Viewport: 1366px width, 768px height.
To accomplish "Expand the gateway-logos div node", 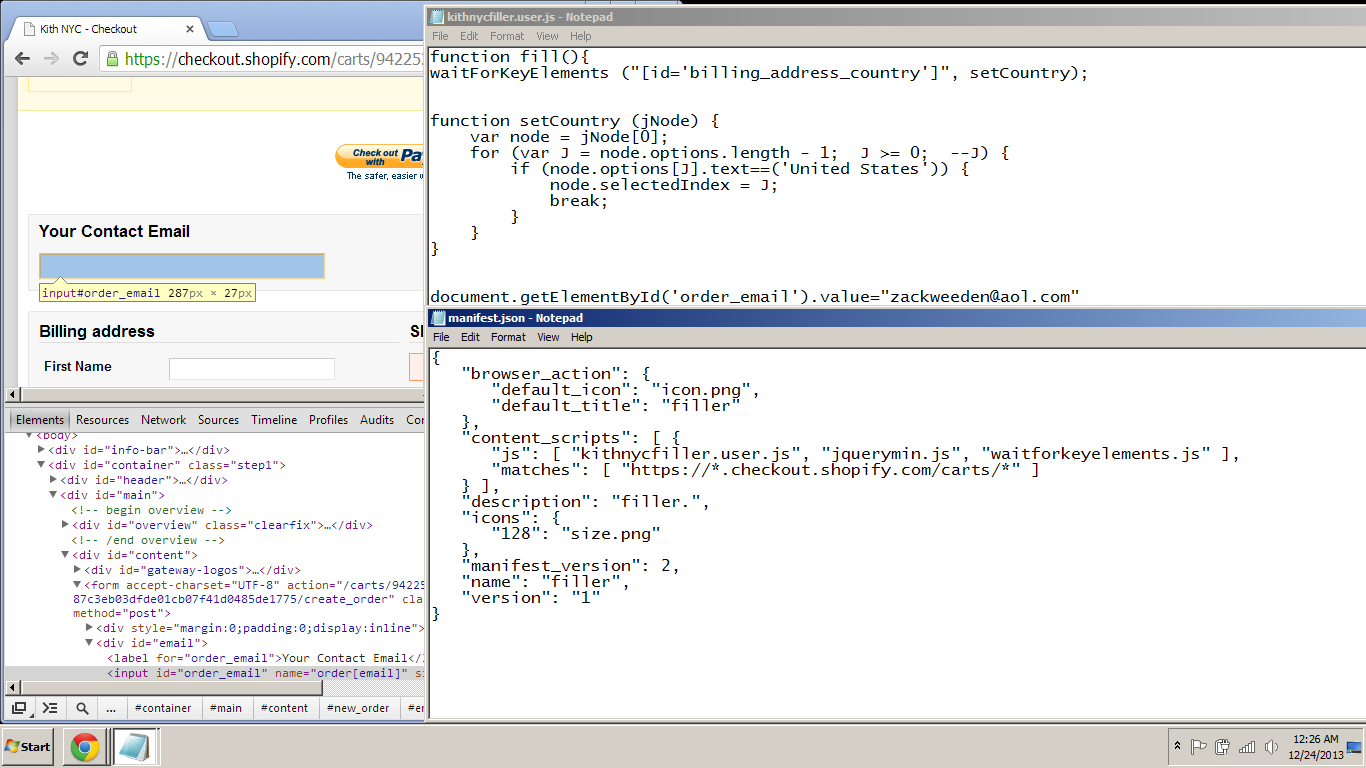I will 77,570.
